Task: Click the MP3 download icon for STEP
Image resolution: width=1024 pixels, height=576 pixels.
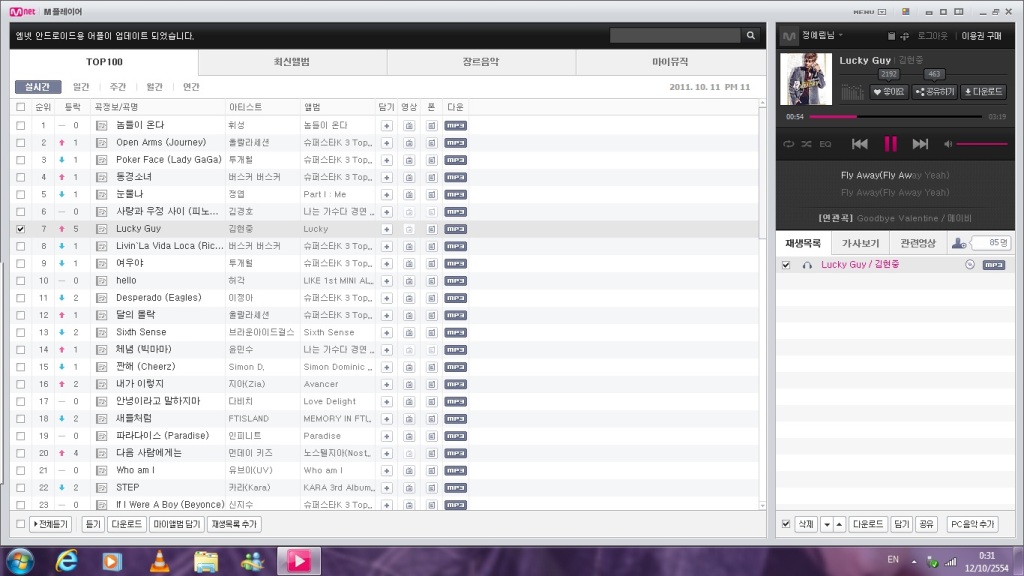Action: [455, 488]
